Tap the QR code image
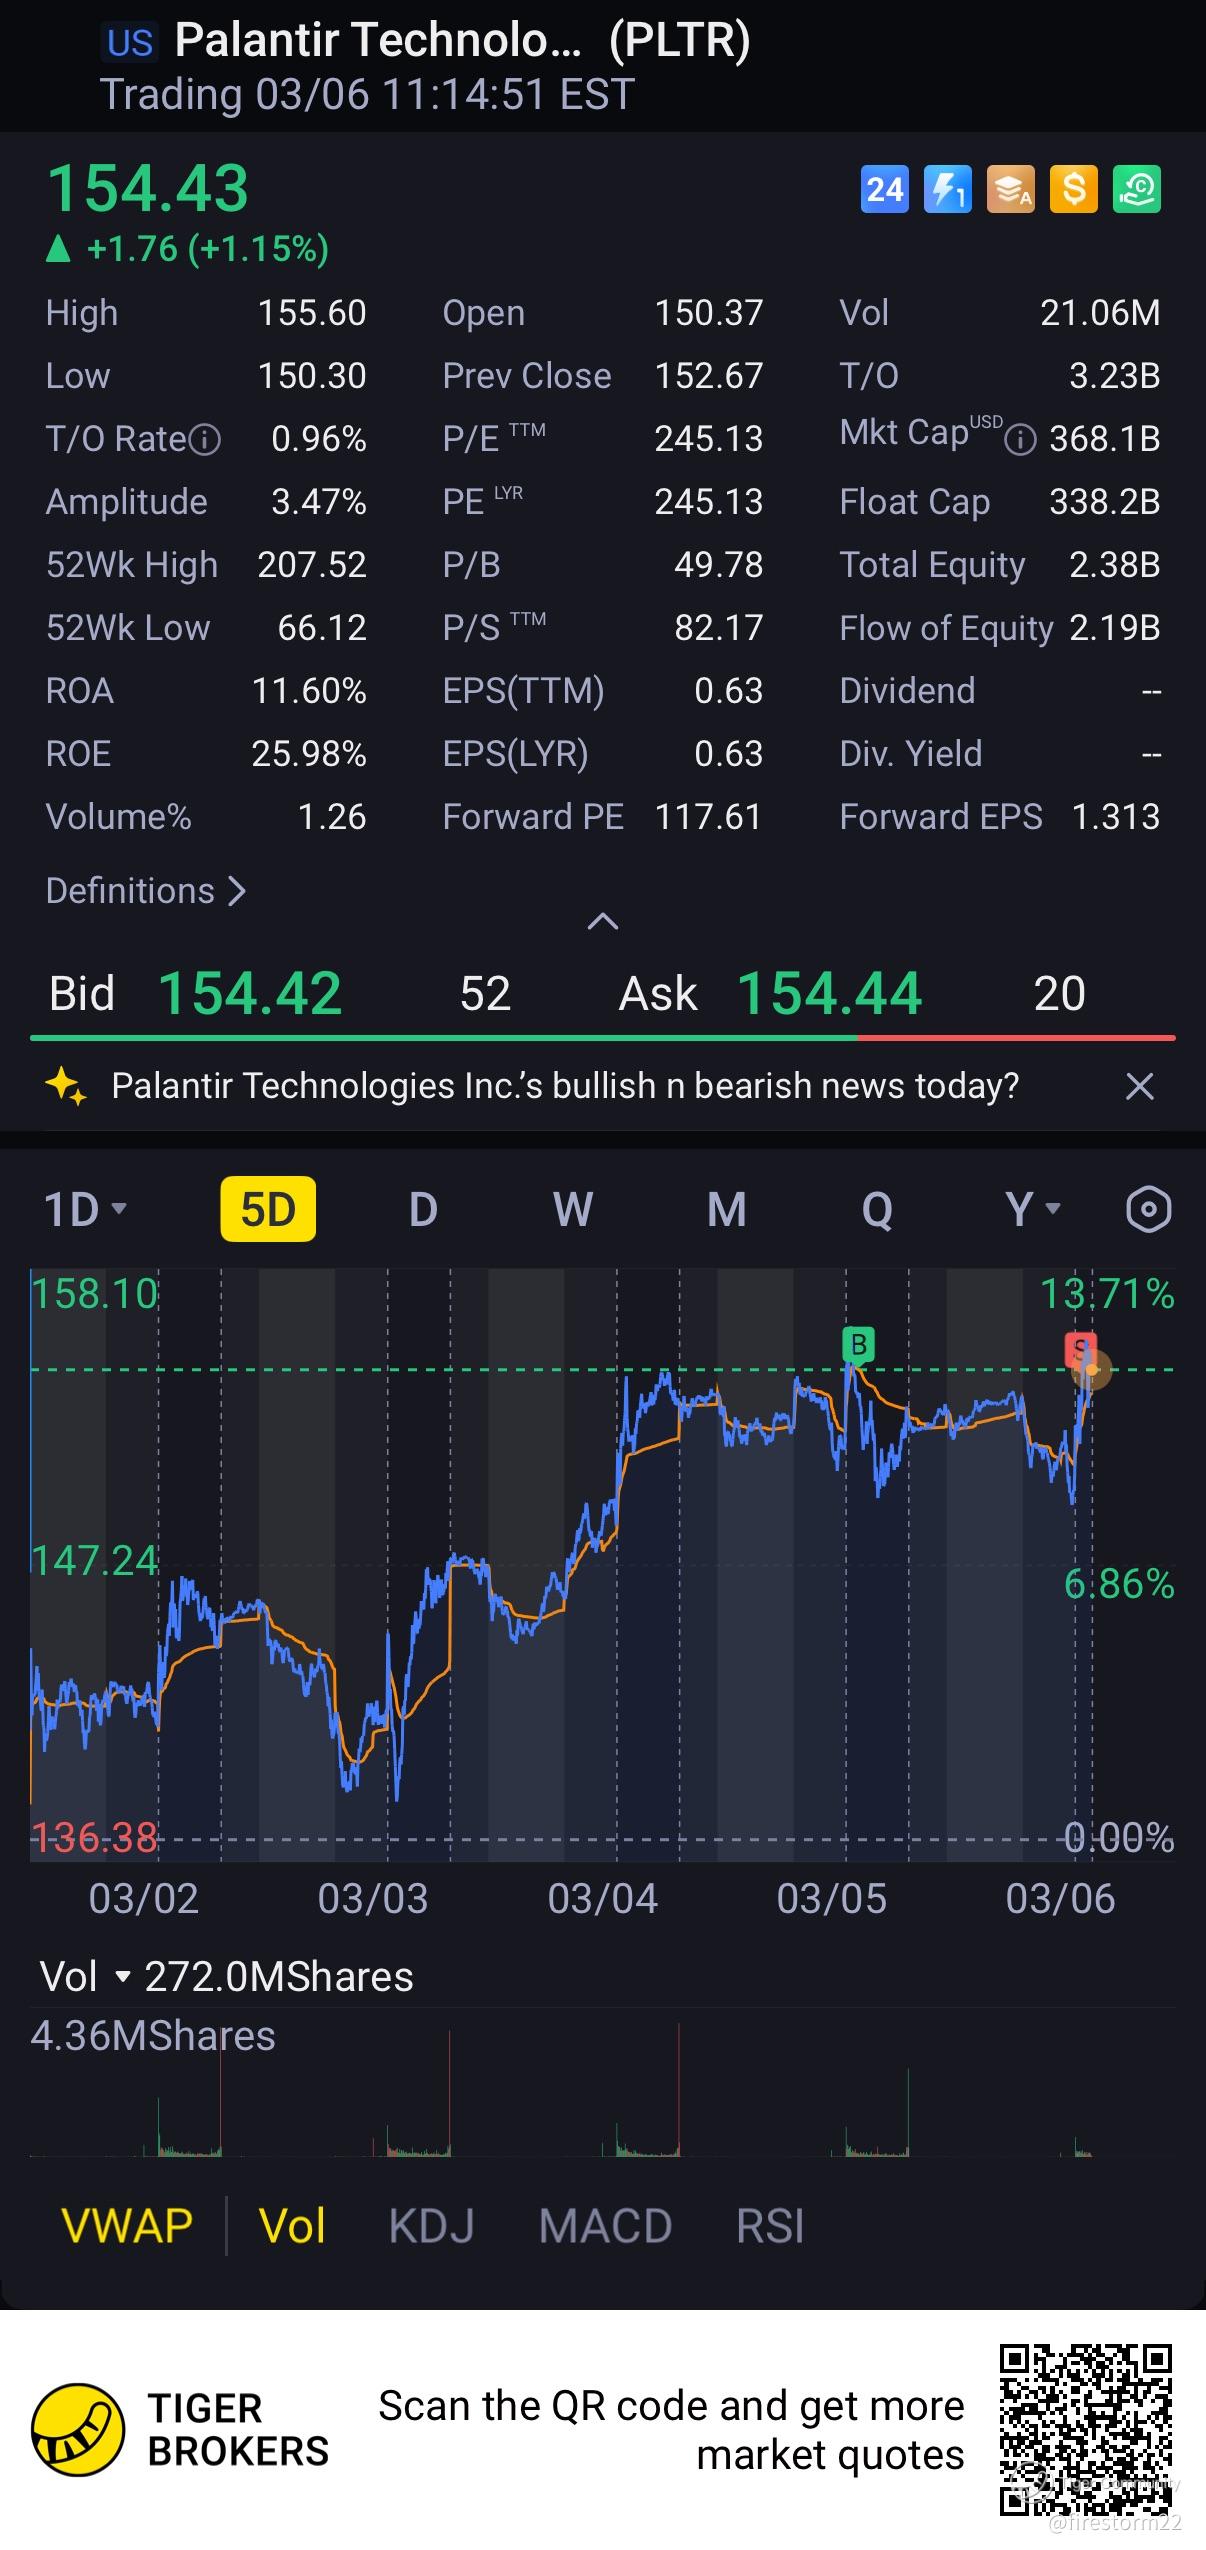The width and height of the screenshot is (1206, 2550). (1085, 2430)
